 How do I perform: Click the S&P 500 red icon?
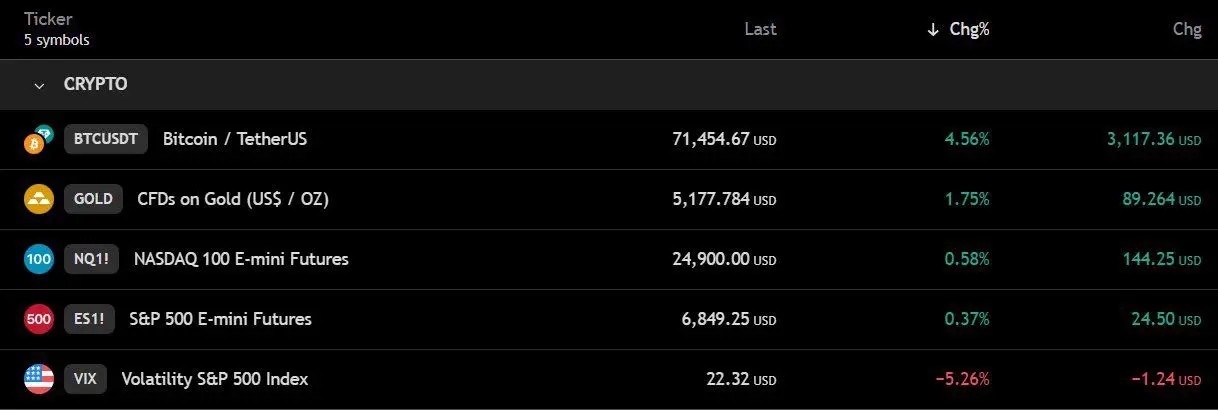tap(38, 319)
